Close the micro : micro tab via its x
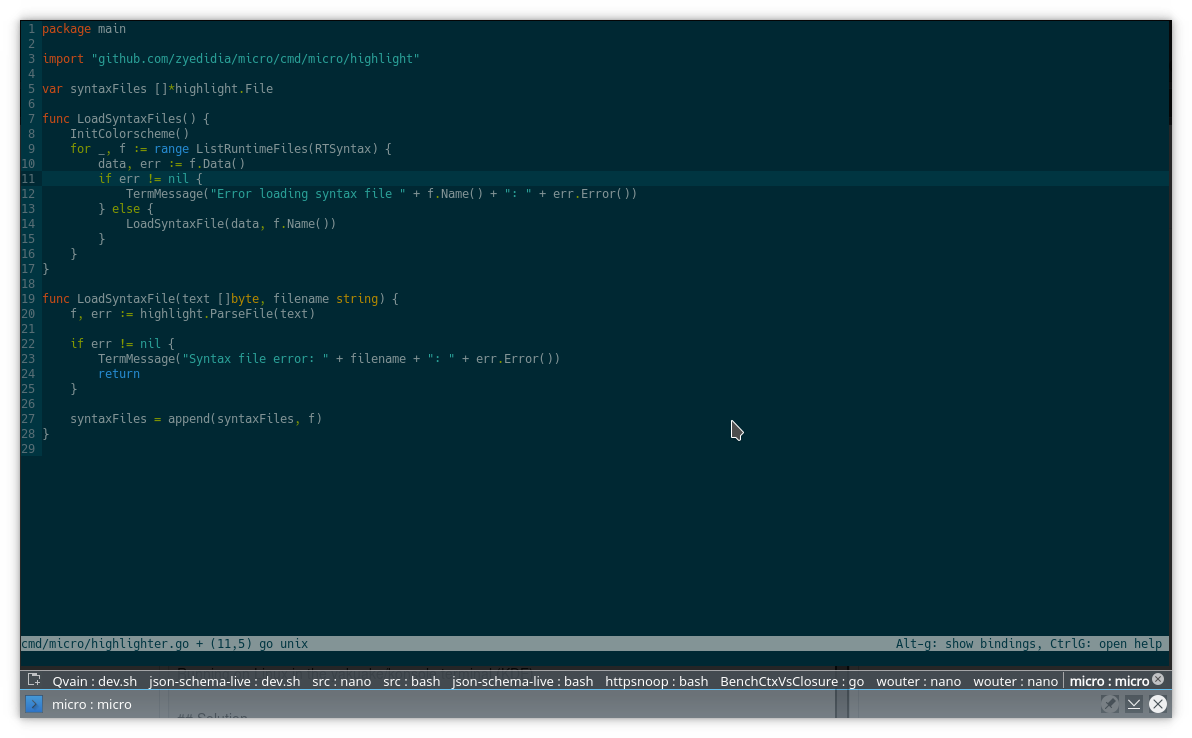This screenshot has width=1192, height=738. pyautogui.click(x=1157, y=679)
